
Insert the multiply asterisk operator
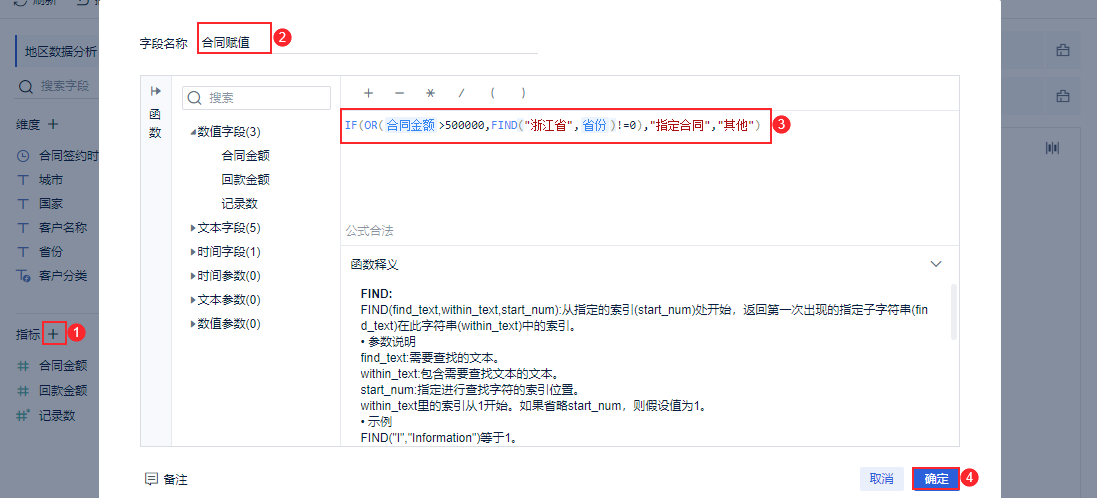[430, 92]
